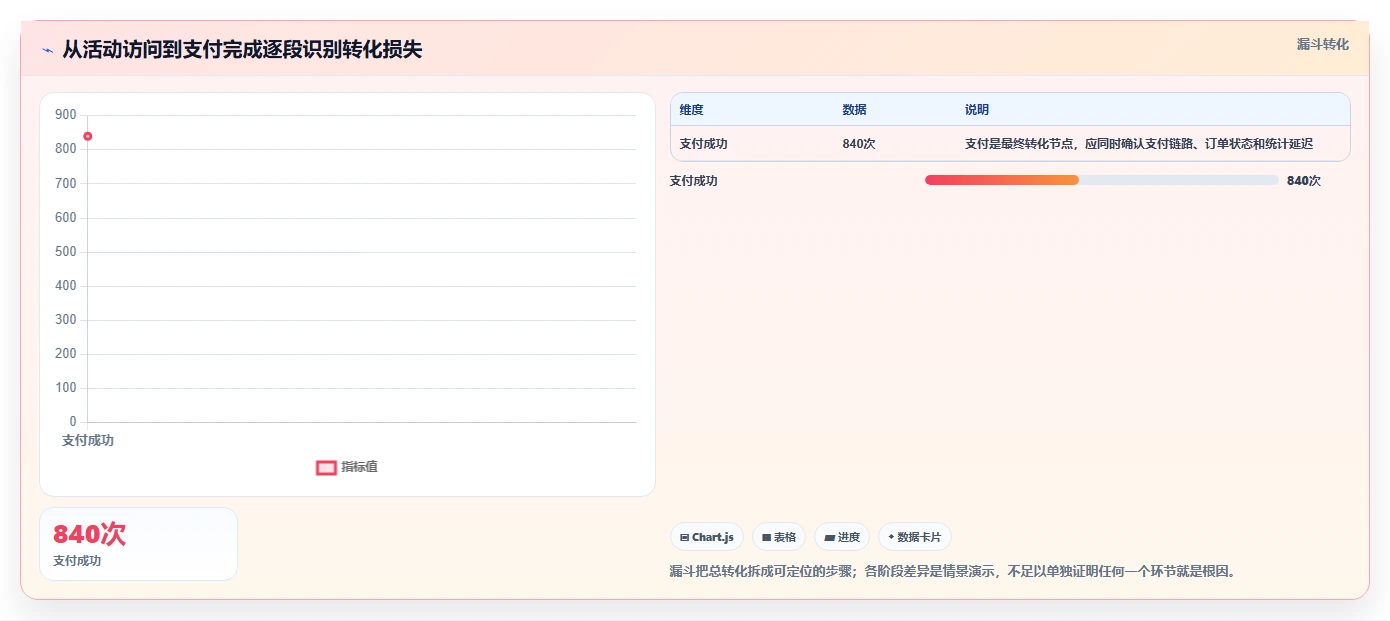The image size is (1390, 621).
Task: Click the 说明 column header
Action: click(x=976, y=110)
